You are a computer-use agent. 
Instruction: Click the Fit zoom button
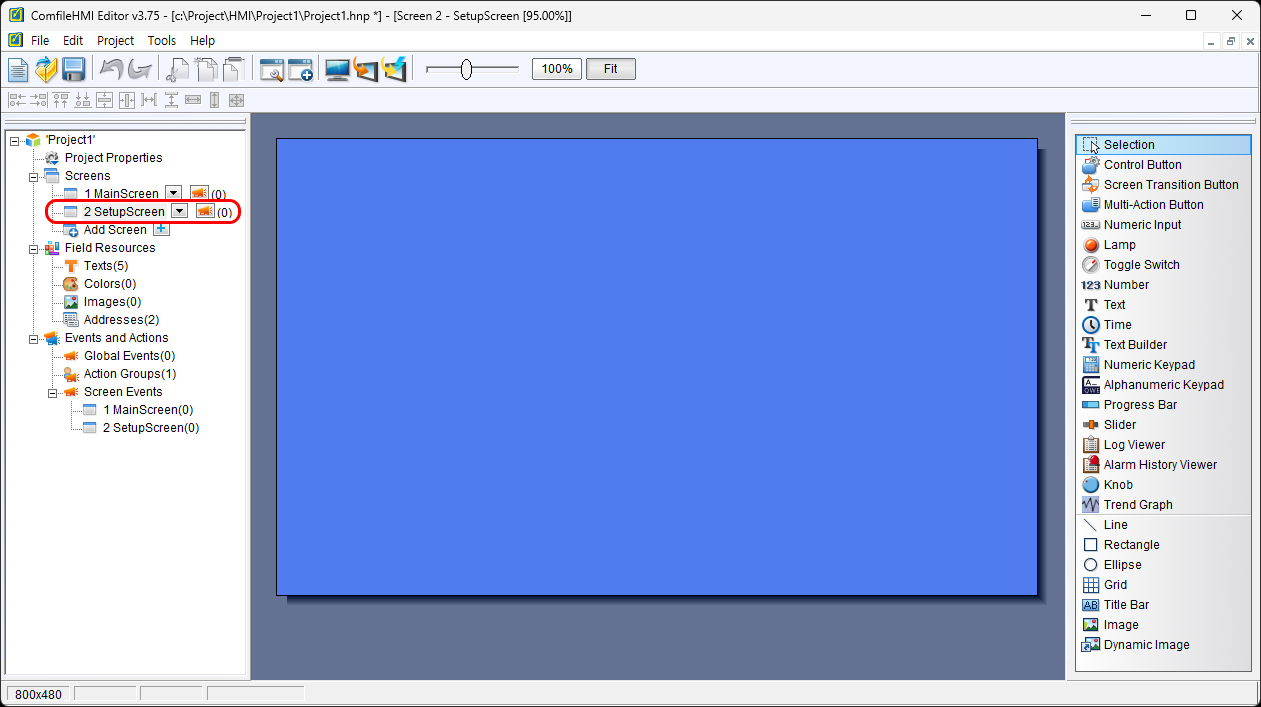610,69
